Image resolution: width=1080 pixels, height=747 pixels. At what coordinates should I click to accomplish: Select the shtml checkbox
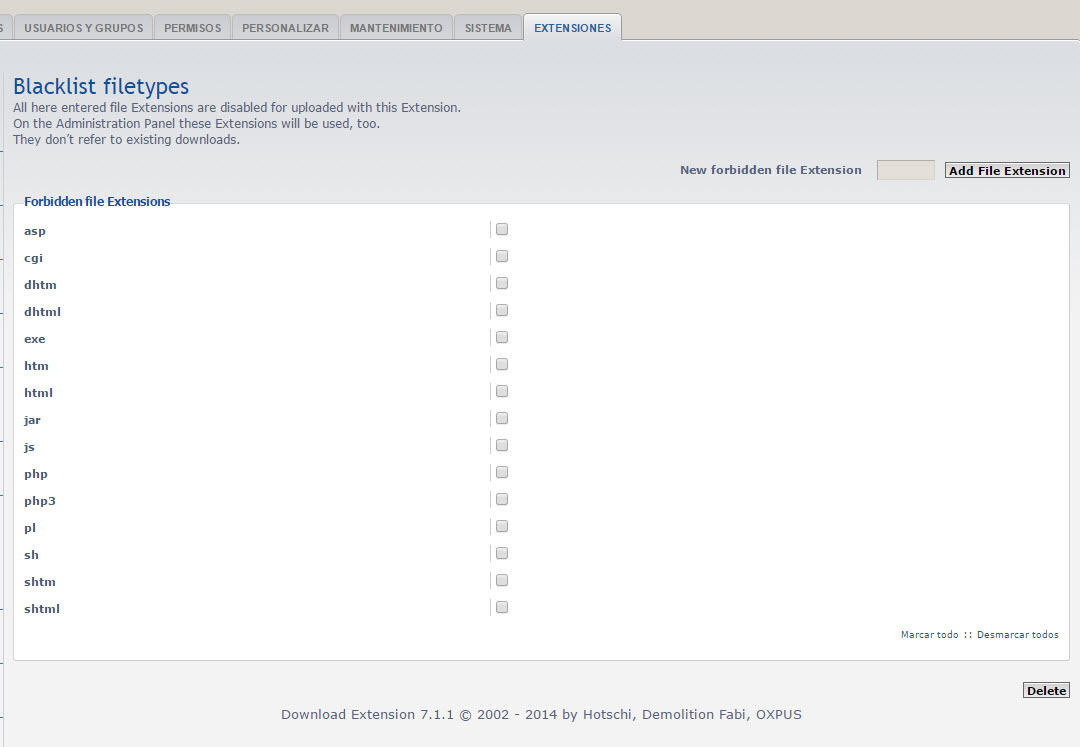pos(502,607)
